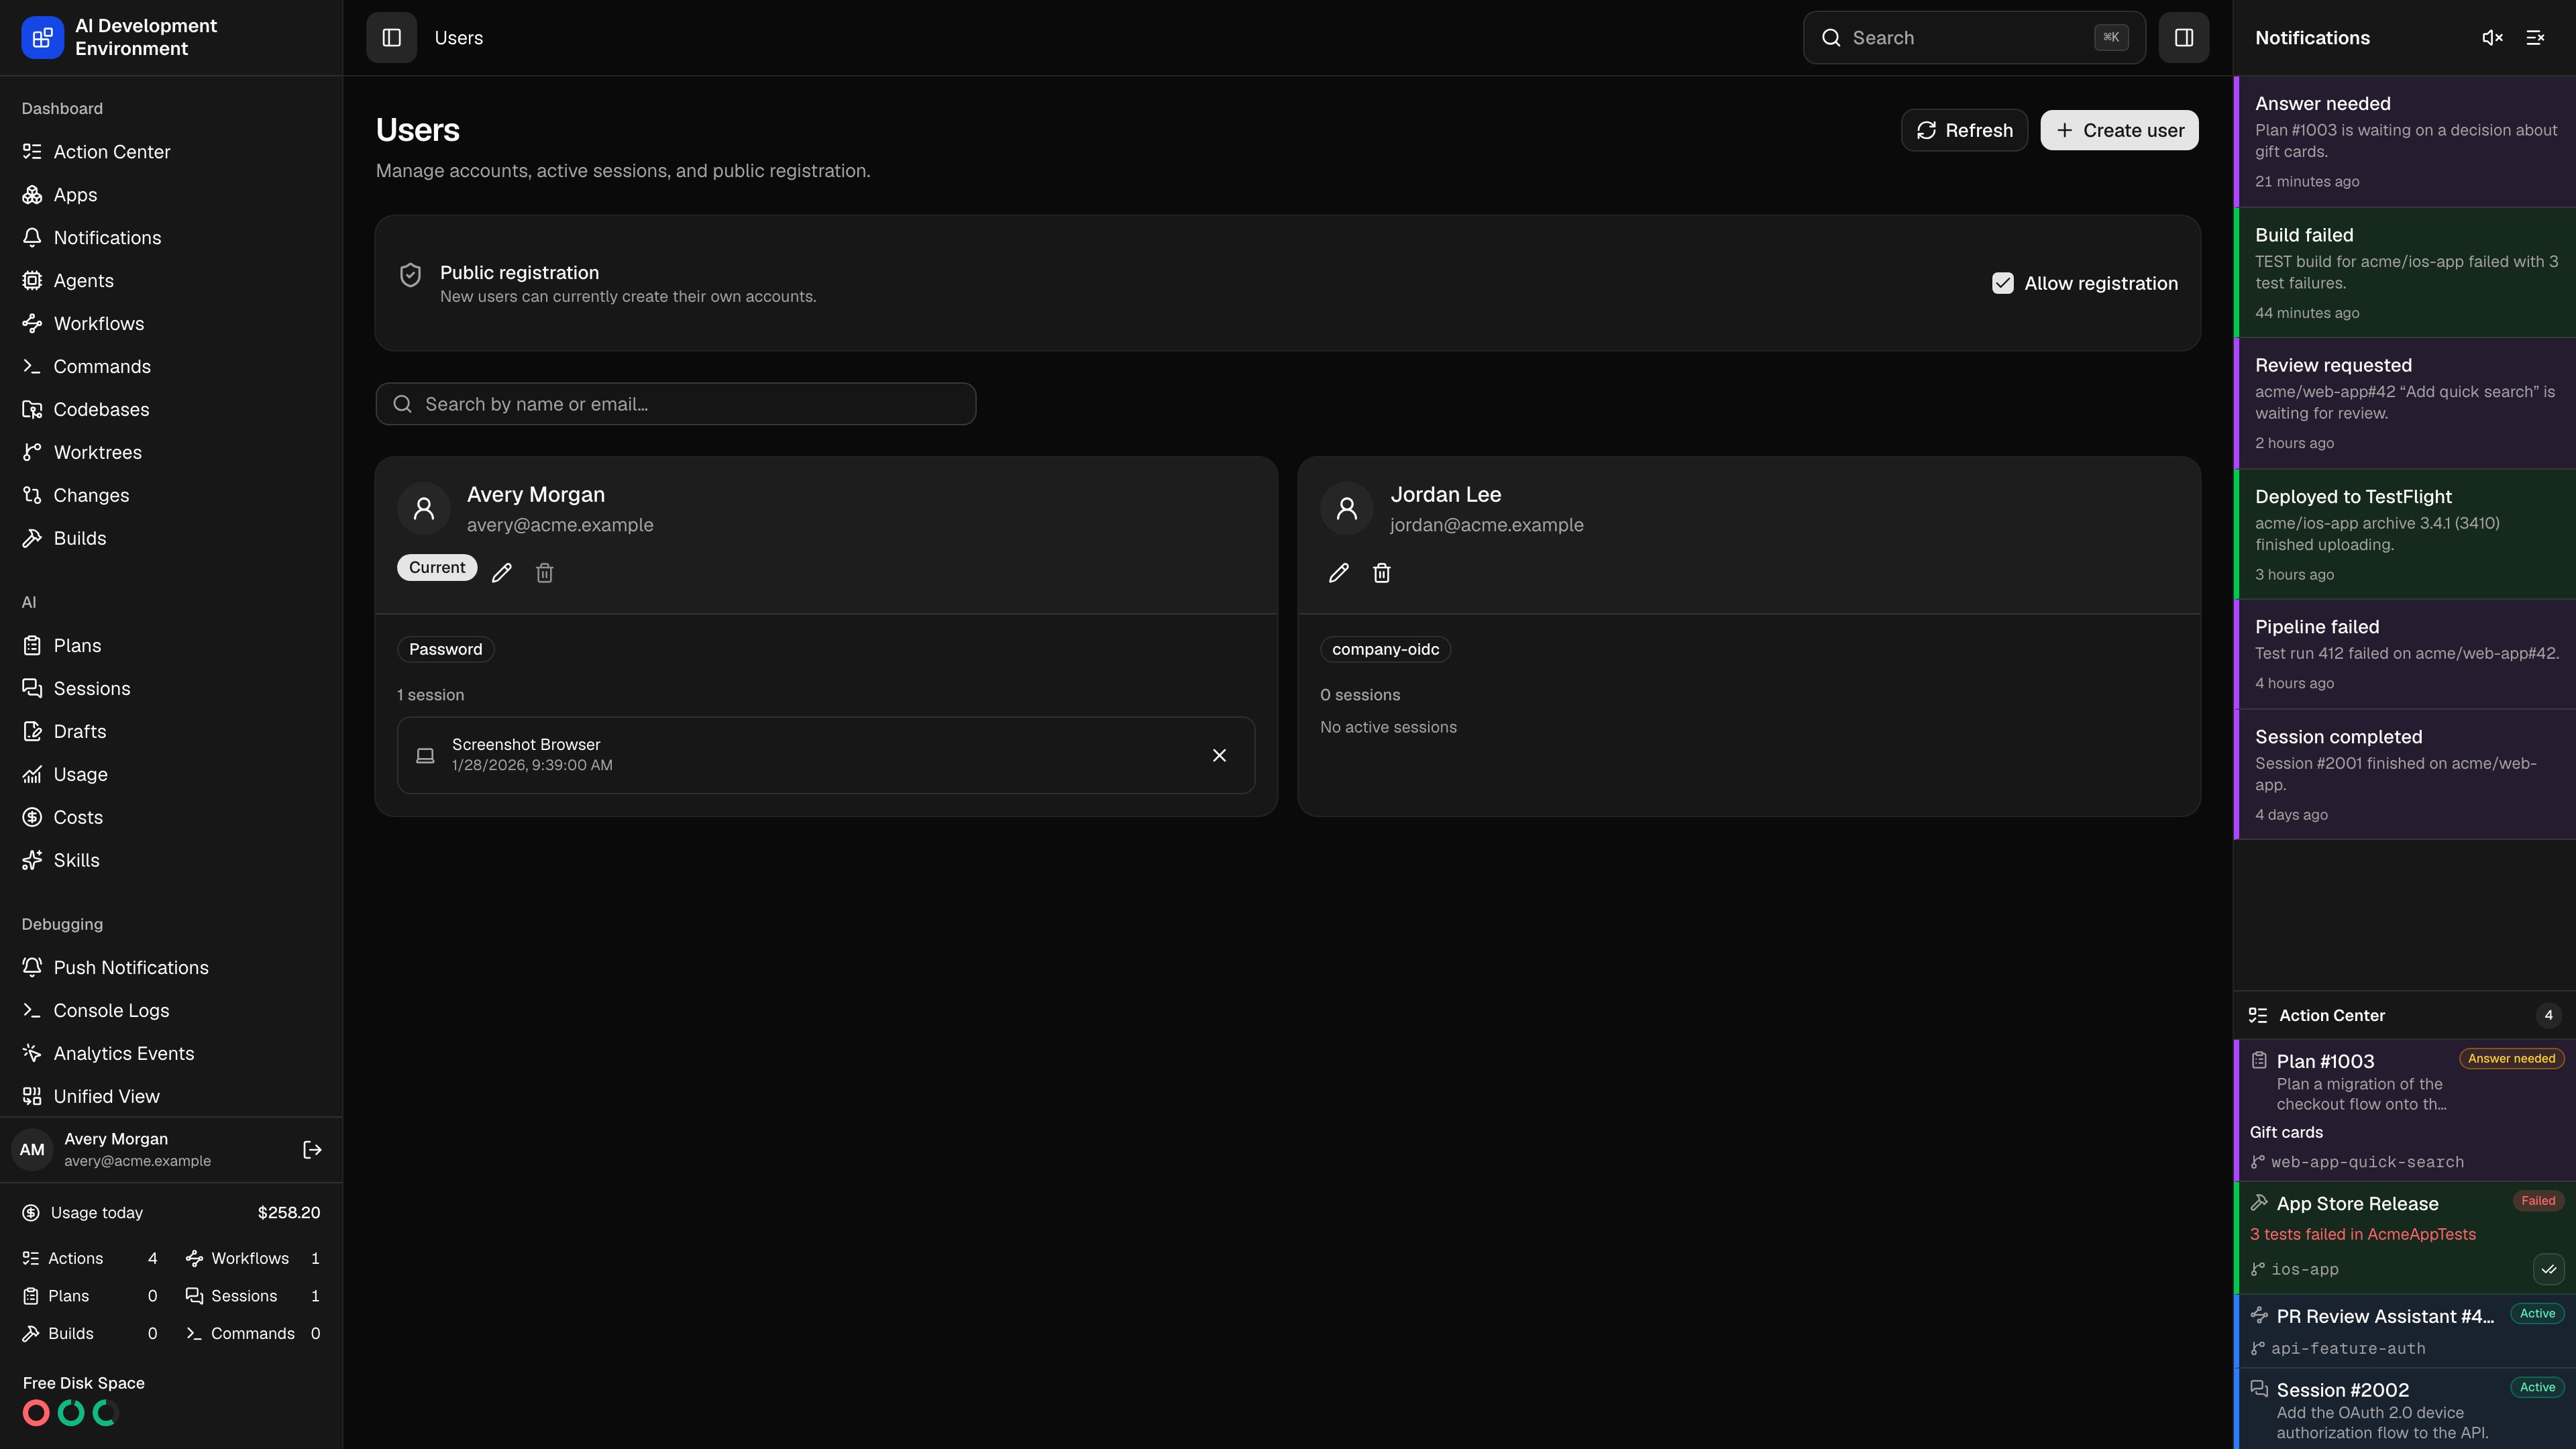Open Console Logs
Screen dimensions: 2576x1449
click(x=171, y=1011)
